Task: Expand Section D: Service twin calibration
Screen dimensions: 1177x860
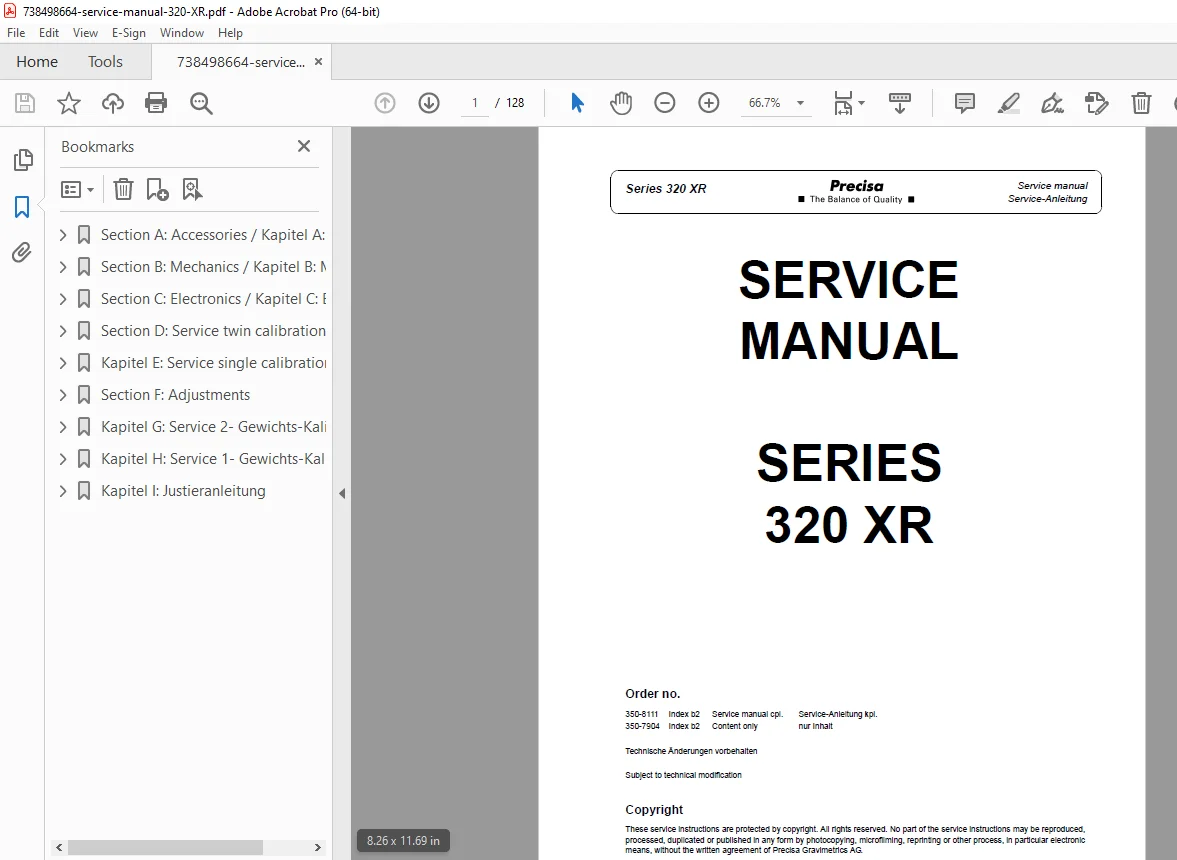Action: [63, 331]
